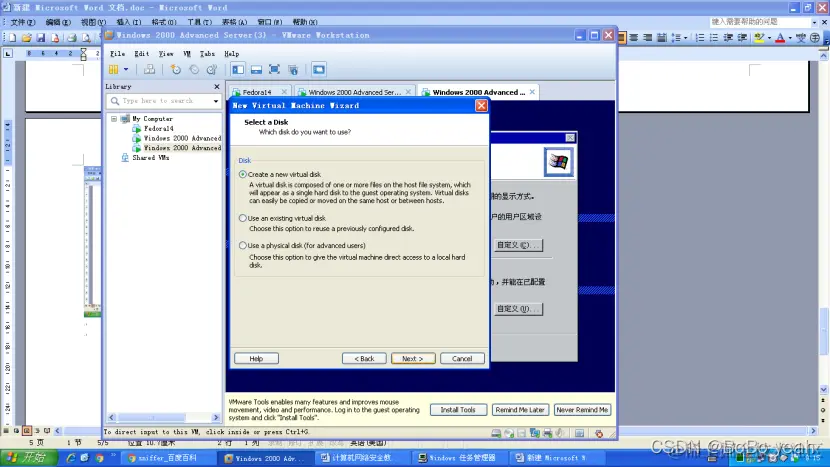Open VMware View menu
Viewport: 830px width, 467px height.
[x=166, y=53]
